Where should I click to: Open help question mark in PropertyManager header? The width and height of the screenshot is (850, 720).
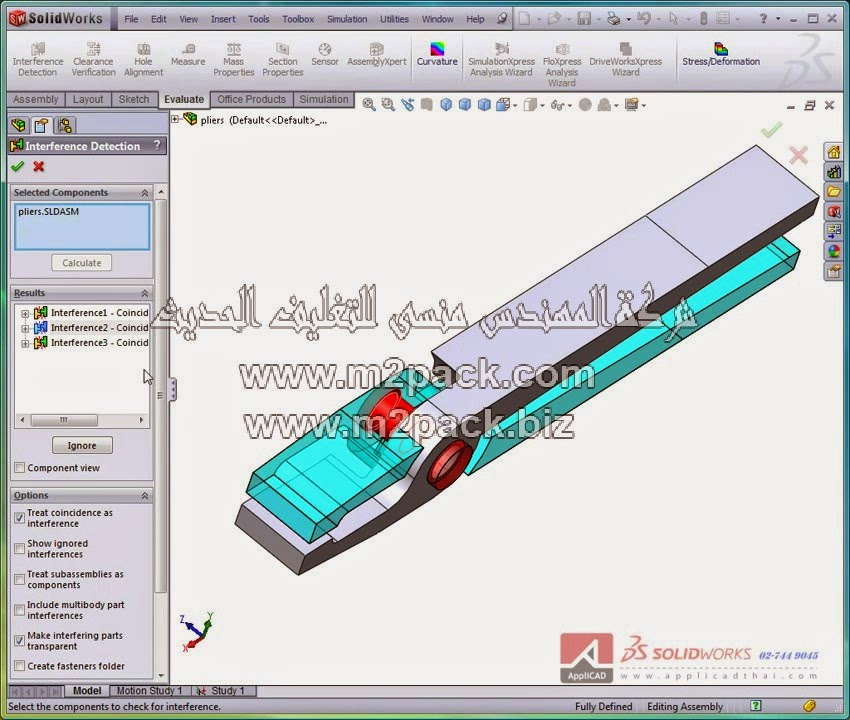click(157, 145)
